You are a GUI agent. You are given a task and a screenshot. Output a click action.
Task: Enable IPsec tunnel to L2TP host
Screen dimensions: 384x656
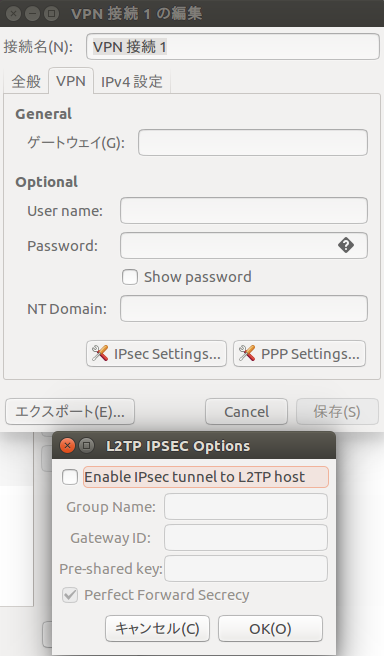click(x=70, y=477)
